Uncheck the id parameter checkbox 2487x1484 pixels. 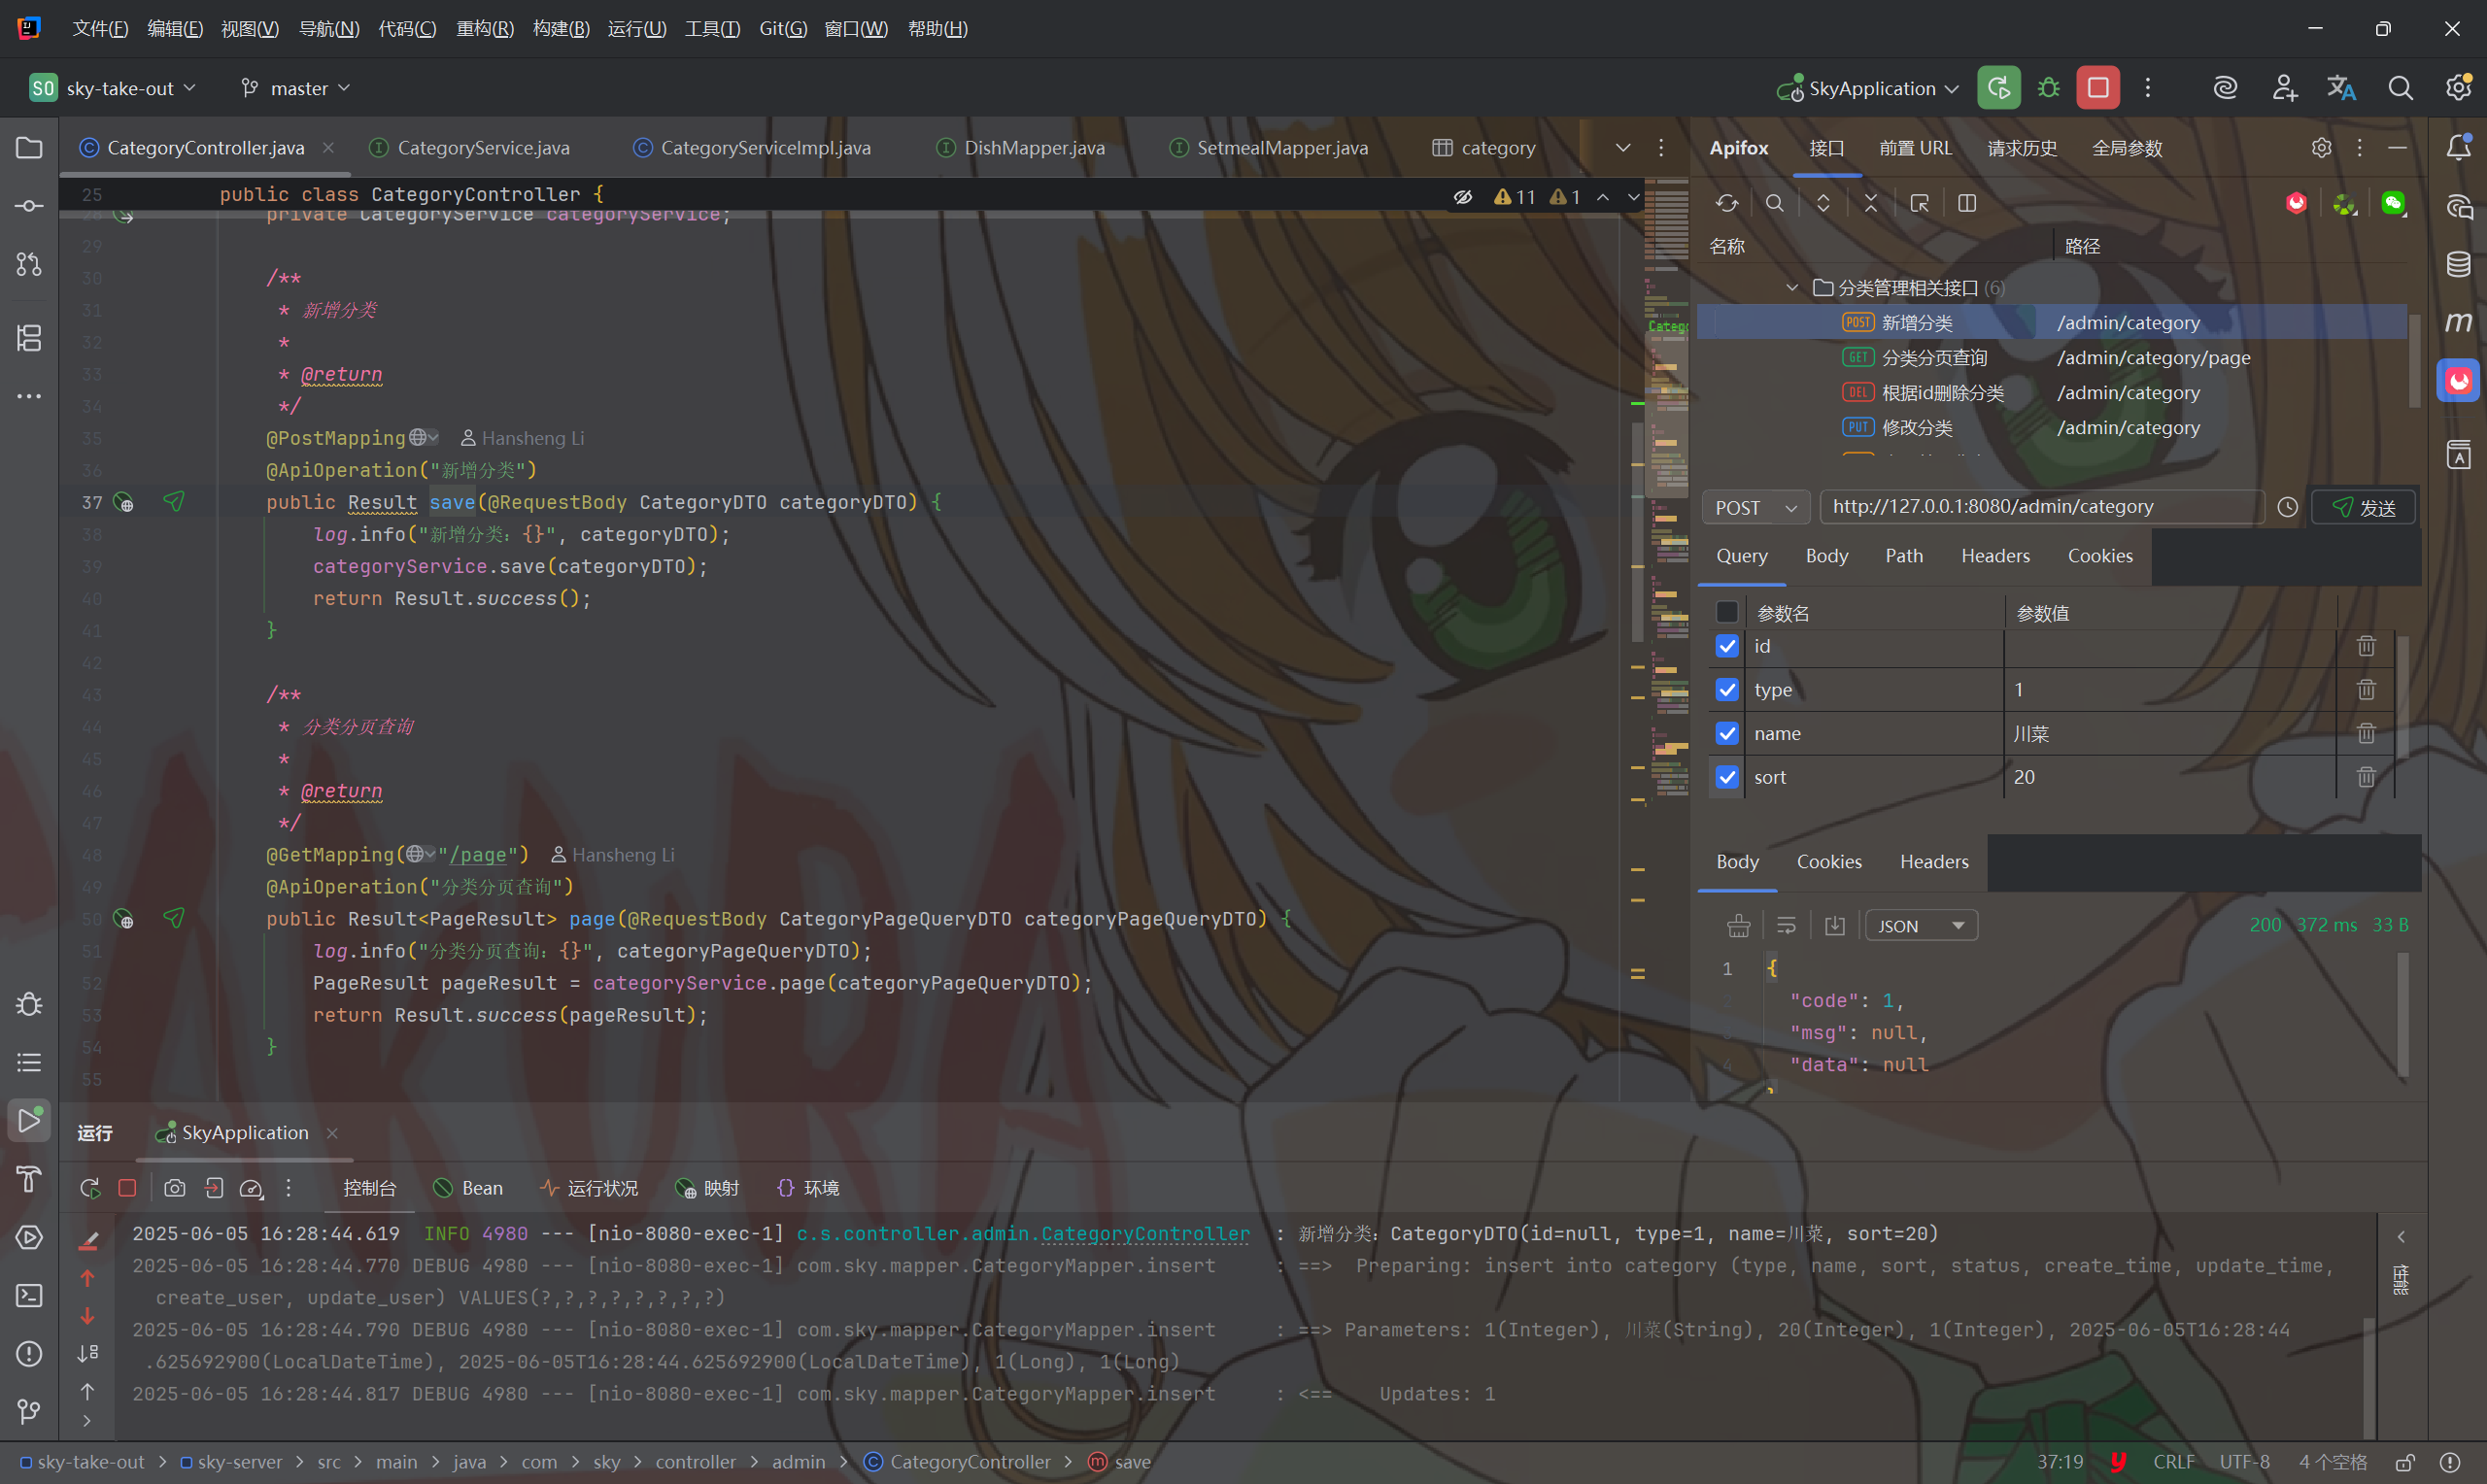(1727, 646)
